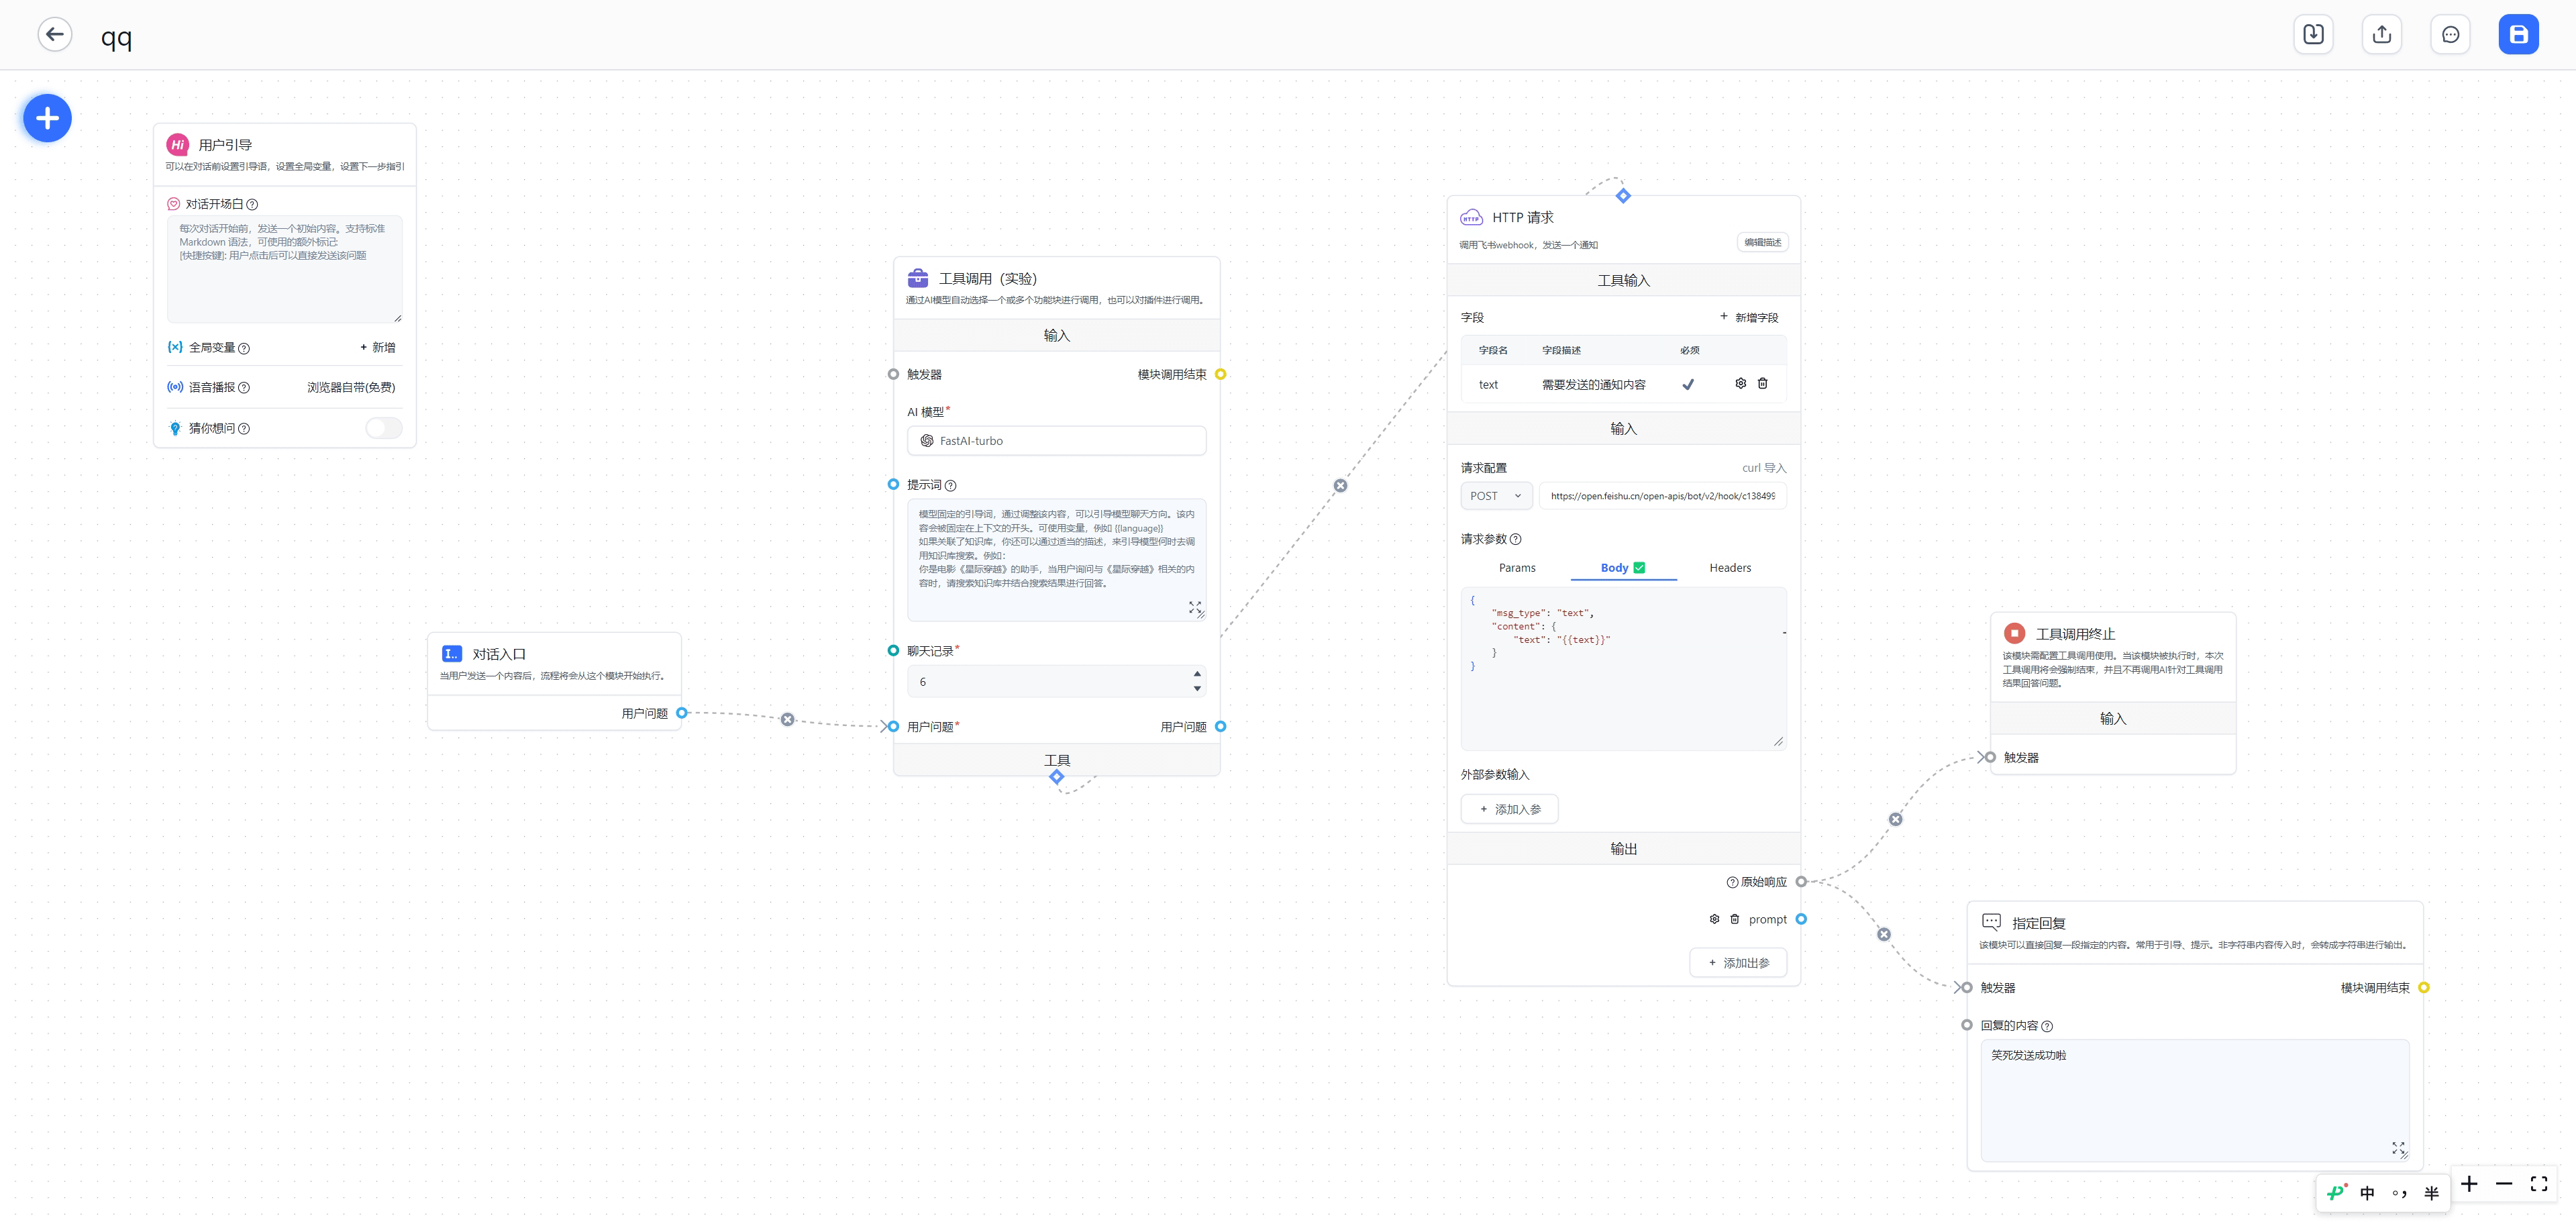This screenshot has height=1222, width=2576.
Task: Click the import download icon
Action: [2313, 35]
